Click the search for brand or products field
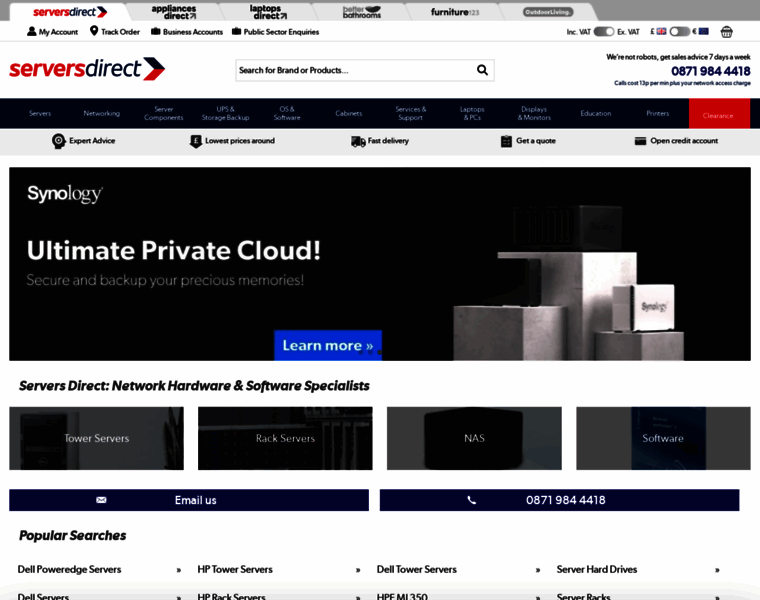Image resolution: width=760 pixels, height=600 pixels. [x=353, y=70]
